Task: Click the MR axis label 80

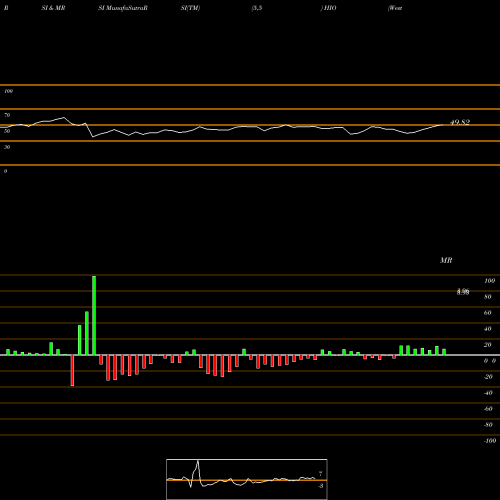Action: point(488,297)
